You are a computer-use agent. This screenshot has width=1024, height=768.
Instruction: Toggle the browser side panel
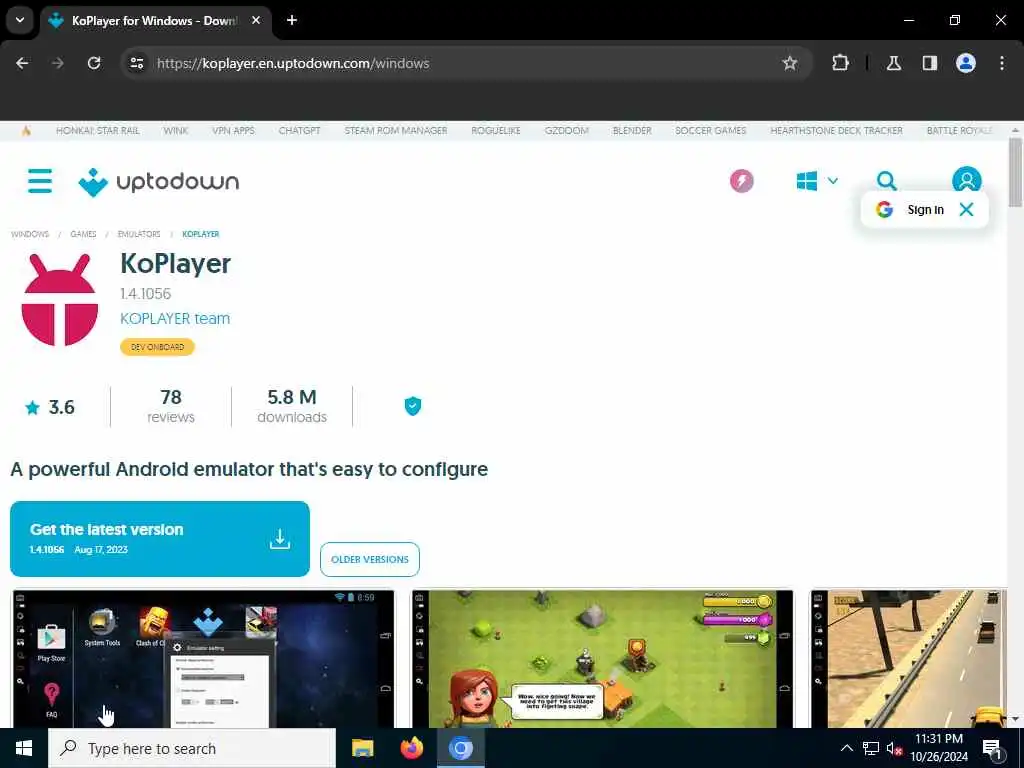(929, 63)
